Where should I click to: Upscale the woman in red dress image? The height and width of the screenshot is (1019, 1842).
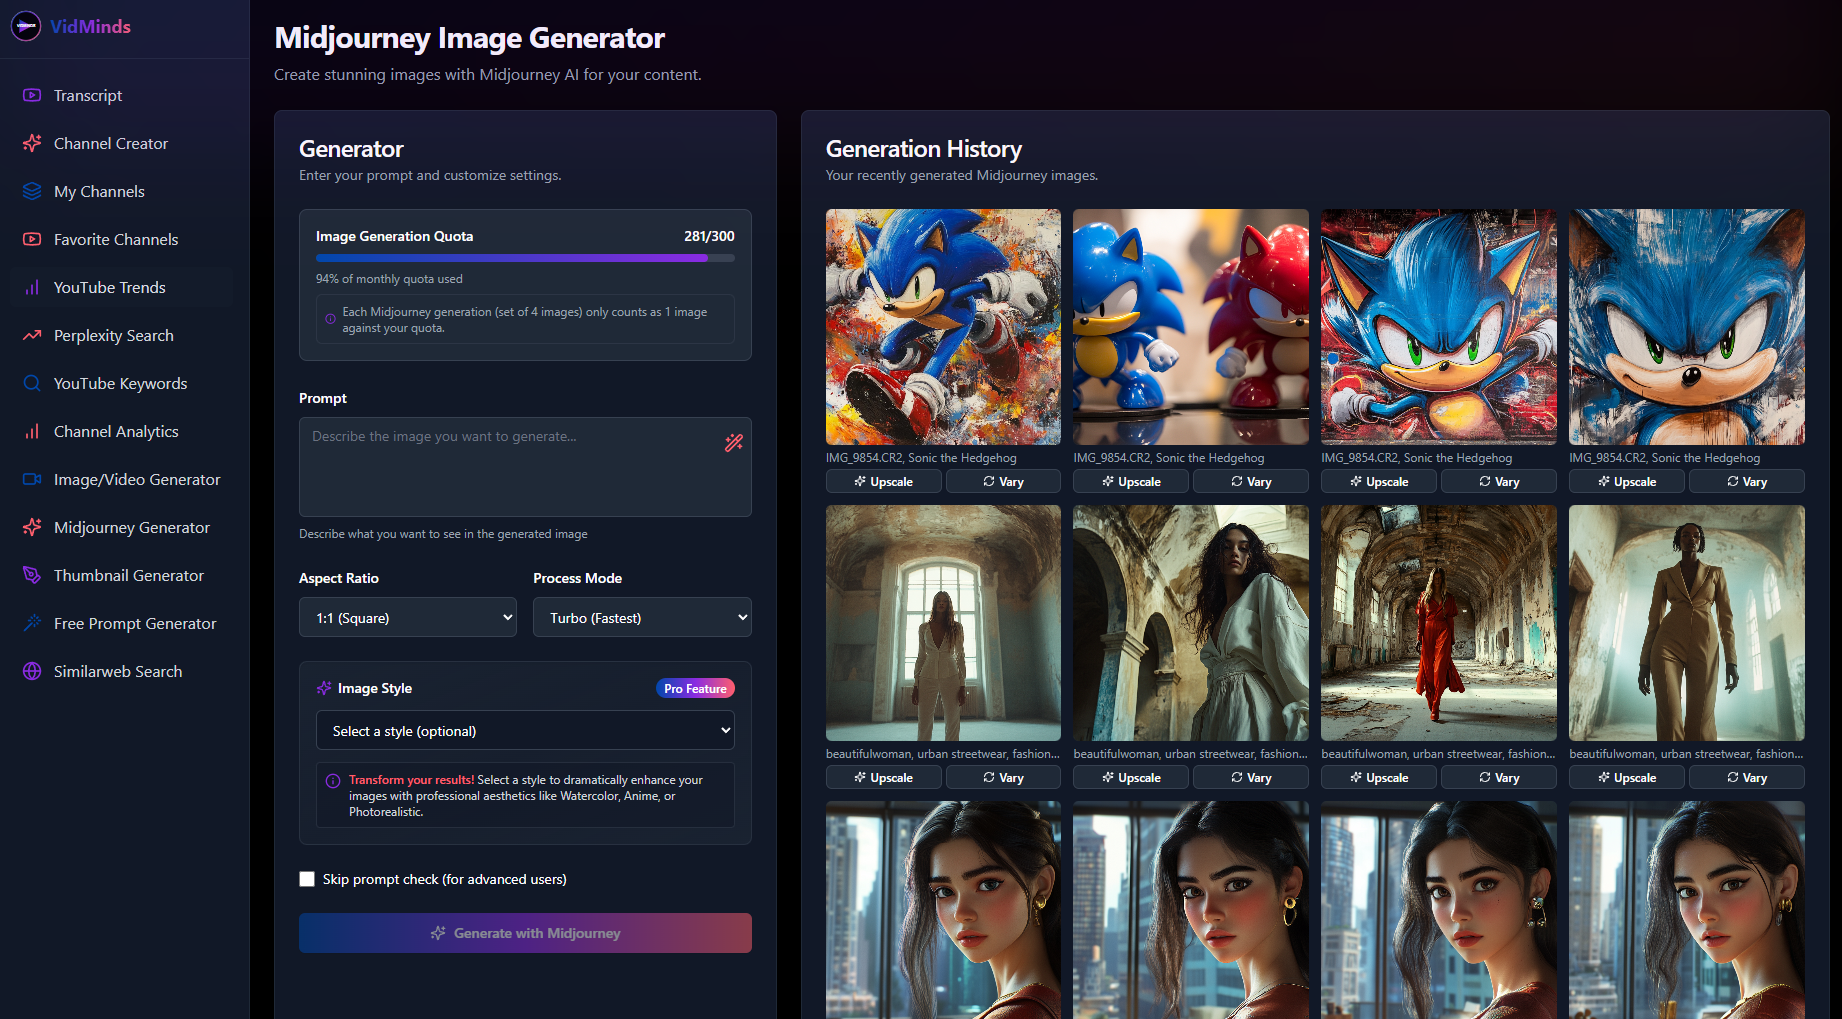(x=1379, y=778)
